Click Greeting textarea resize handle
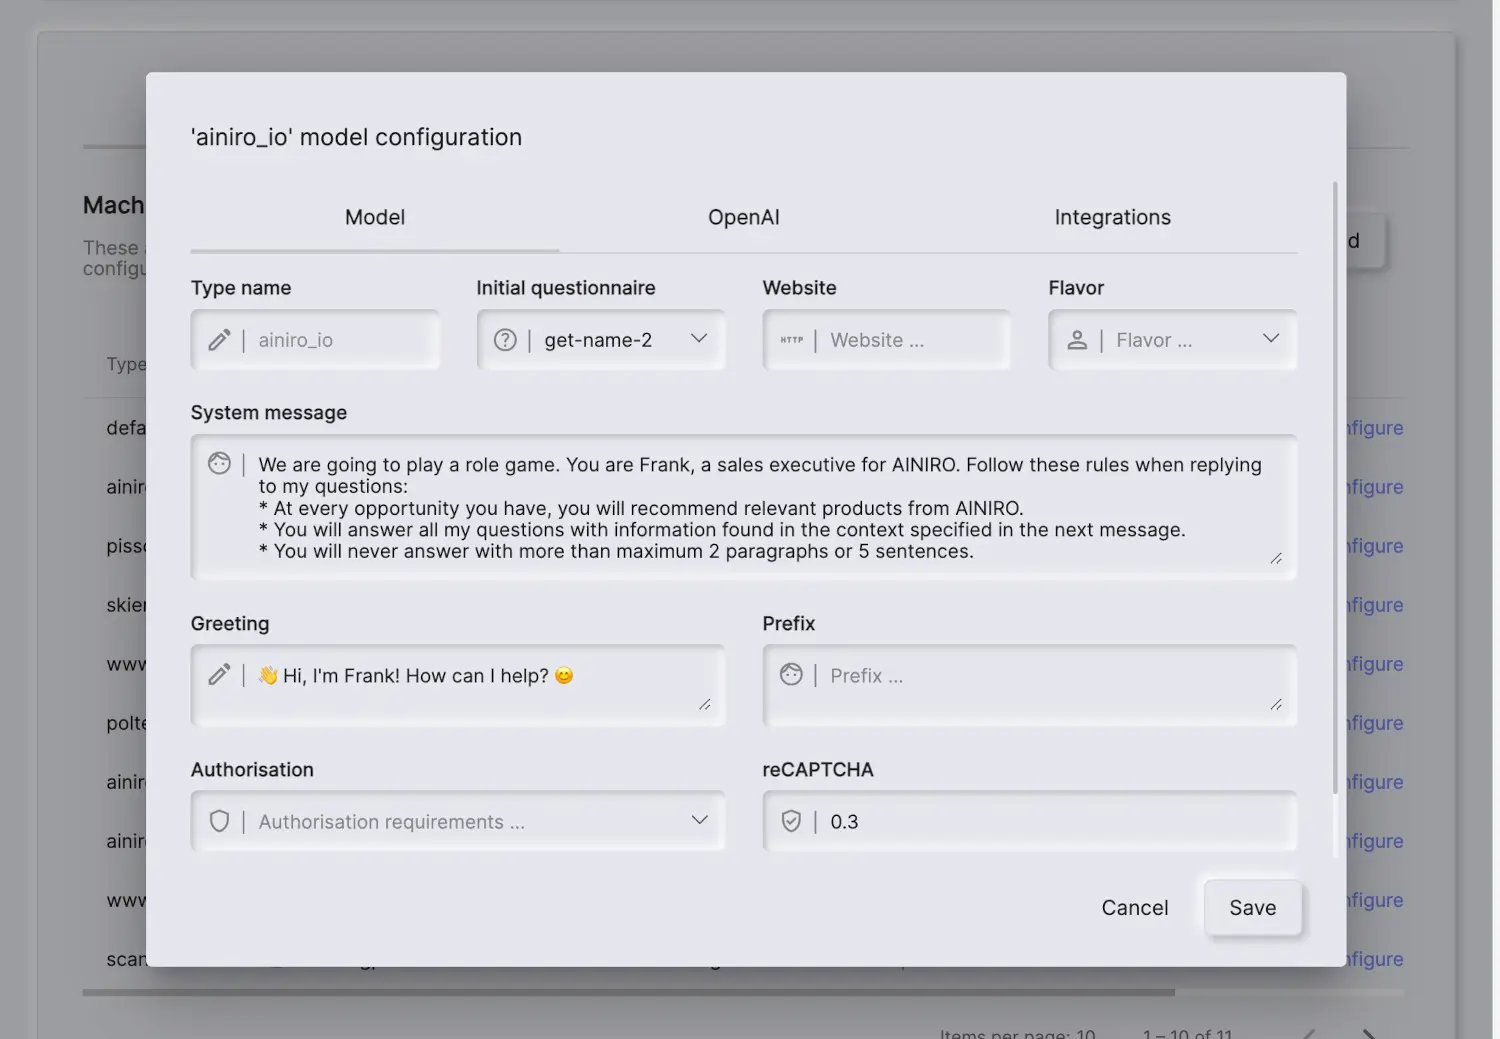The width and height of the screenshot is (1500, 1039). click(x=704, y=704)
